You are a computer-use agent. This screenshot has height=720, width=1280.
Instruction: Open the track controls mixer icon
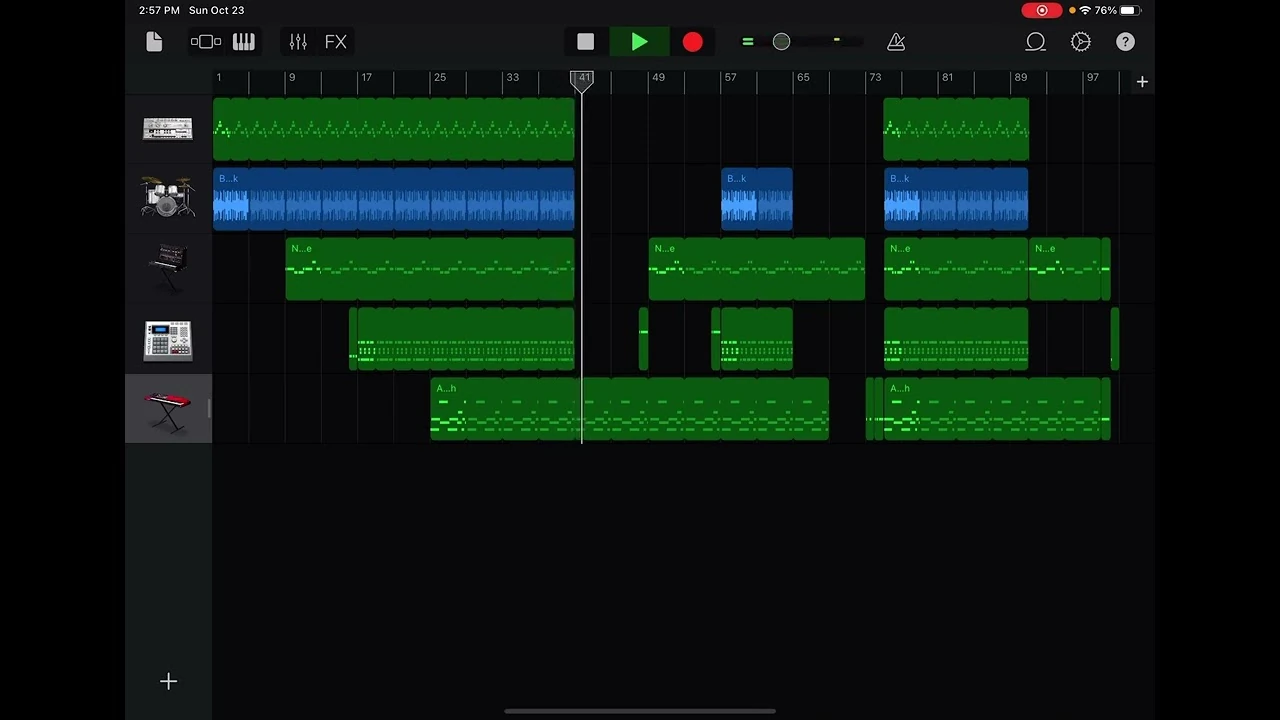pyautogui.click(x=297, y=41)
